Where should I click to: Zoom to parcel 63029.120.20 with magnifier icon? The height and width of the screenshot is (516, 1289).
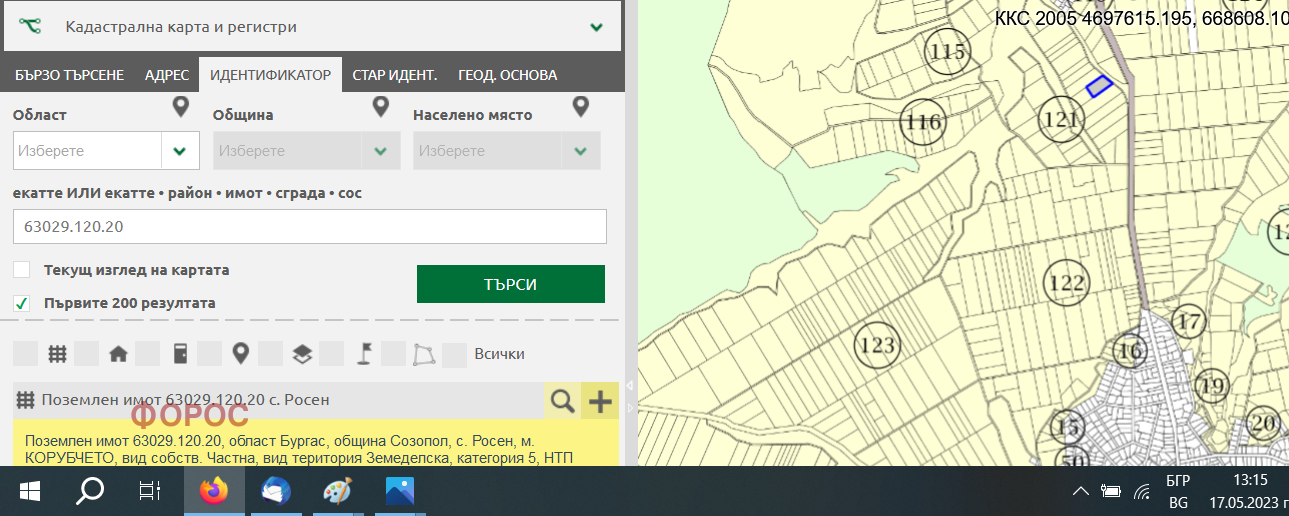pos(563,401)
